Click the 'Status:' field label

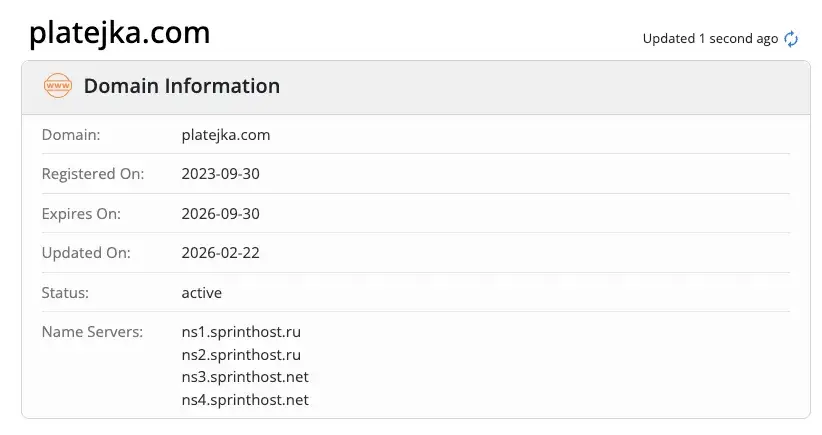click(65, 292)
